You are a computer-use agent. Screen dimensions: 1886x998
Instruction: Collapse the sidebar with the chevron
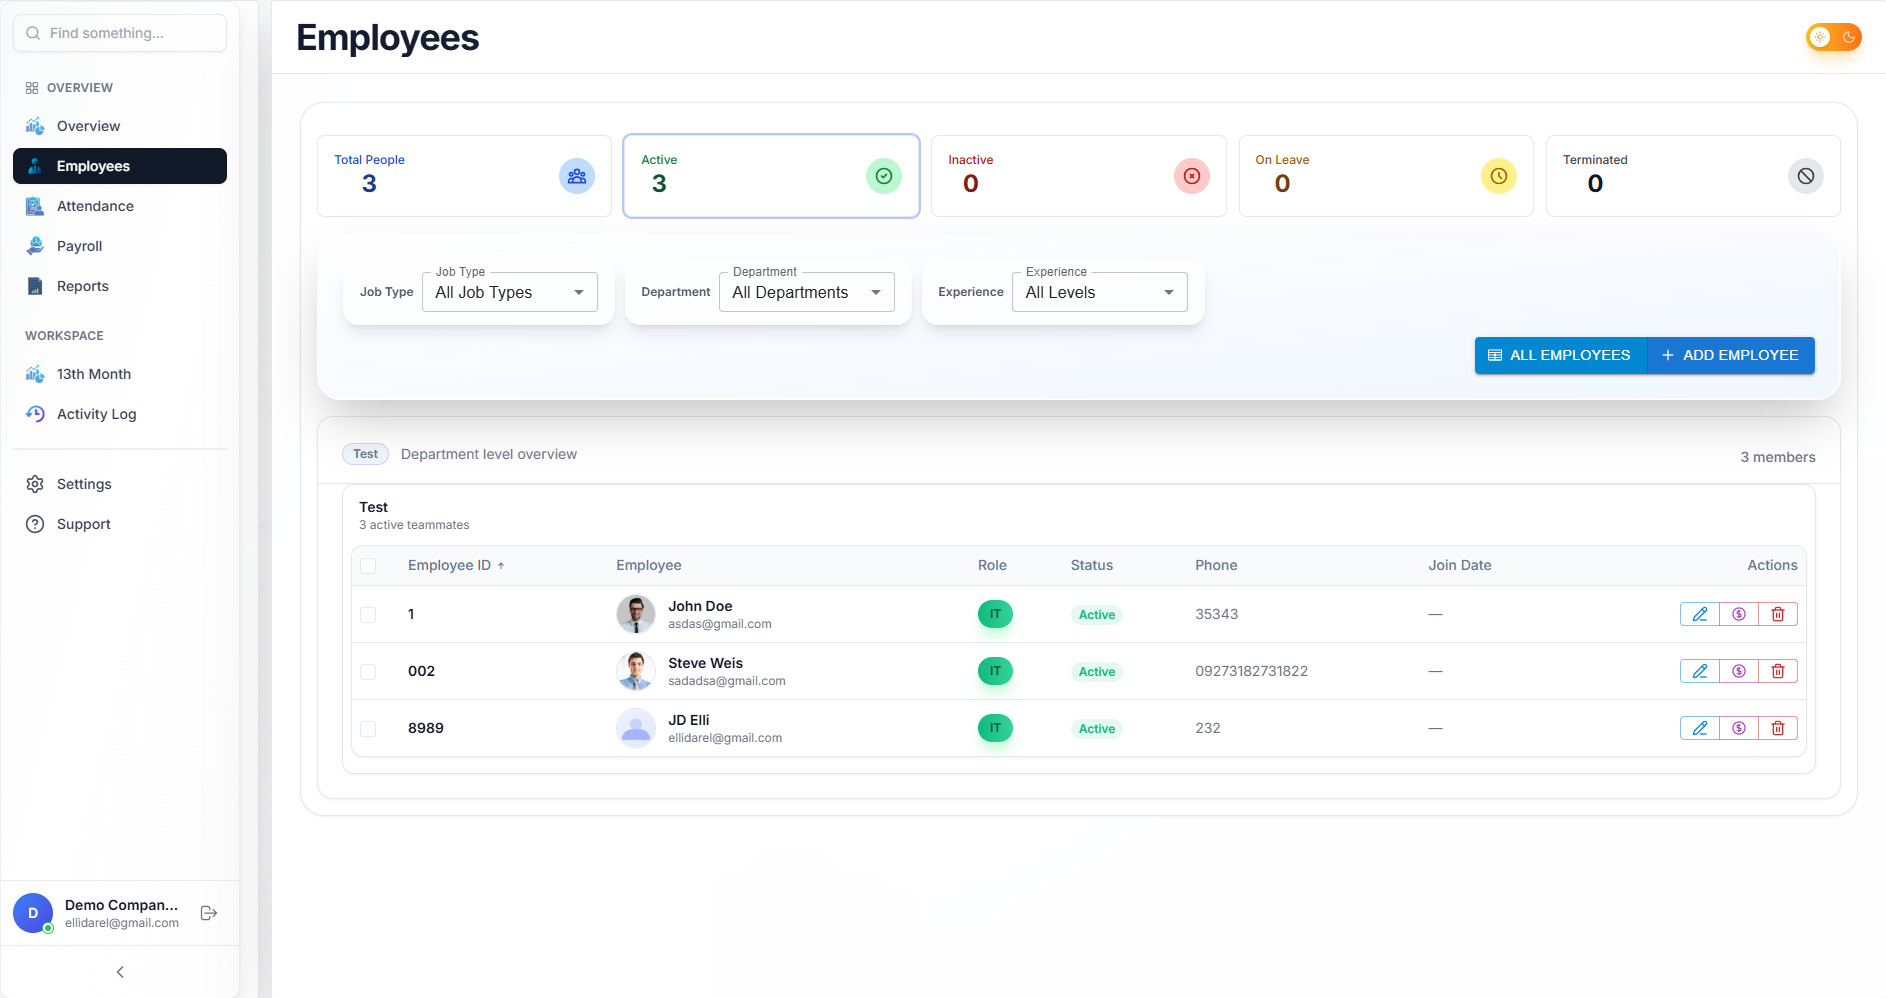click(119, 971)
